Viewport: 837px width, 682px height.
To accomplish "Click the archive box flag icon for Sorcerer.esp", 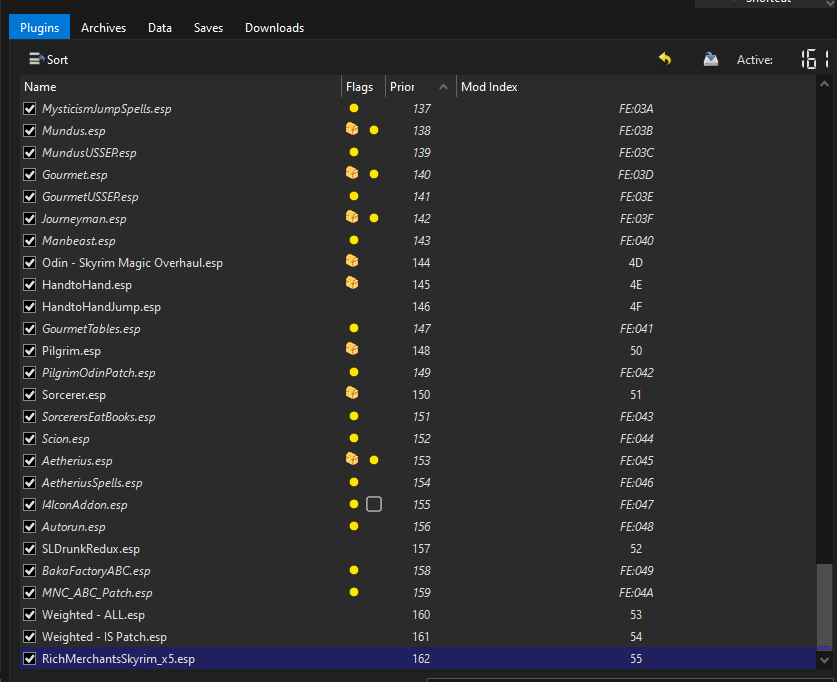I will 352,393.
